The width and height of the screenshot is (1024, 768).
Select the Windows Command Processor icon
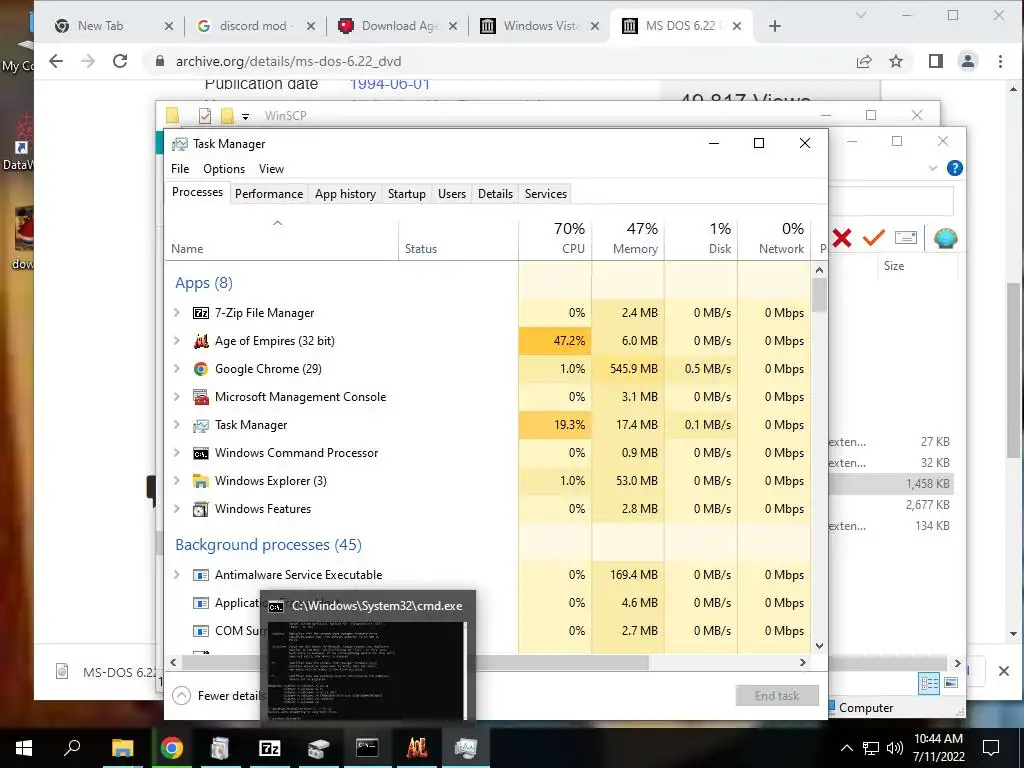pyautogui.click(x=200, y=453)
